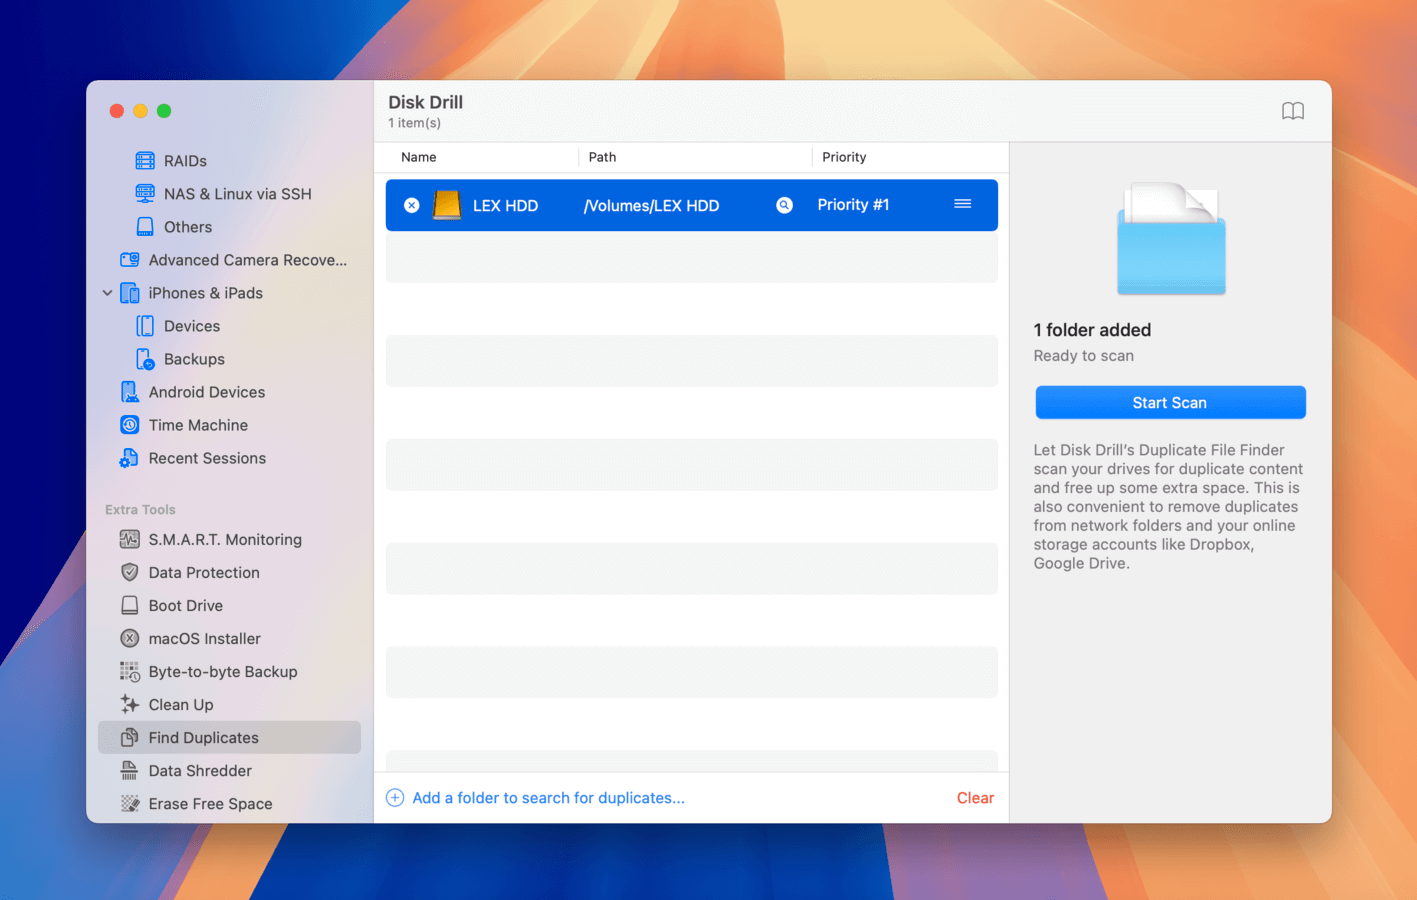Click the Recent Sessions gear icon
The image size is (1417, 900).
click(x=130, y=458)
